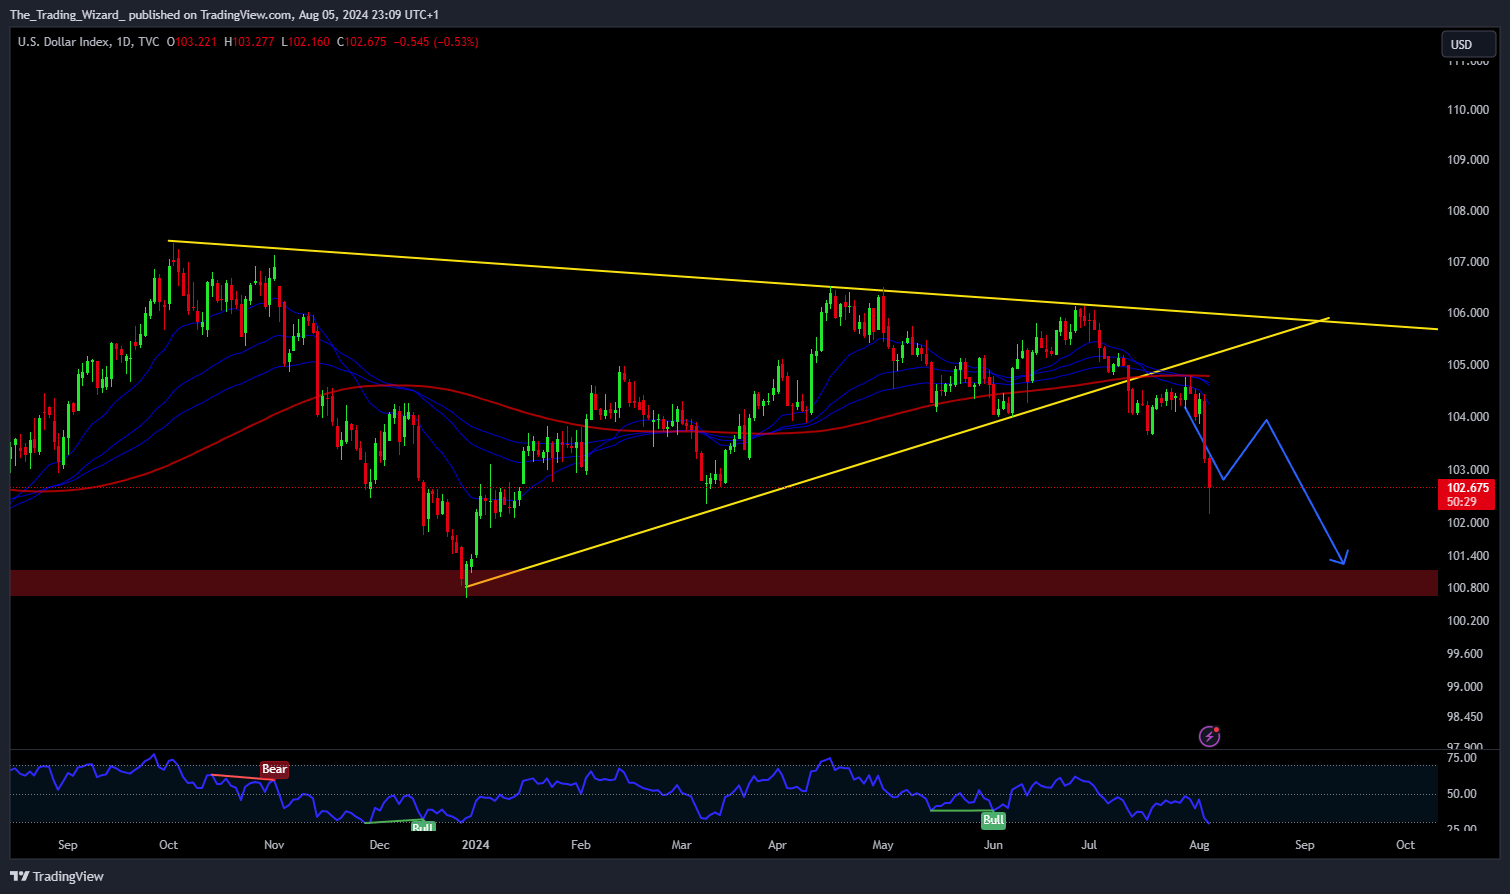Click the high value H103.277
Screen dimensions: 1510x894
[249, 42]
